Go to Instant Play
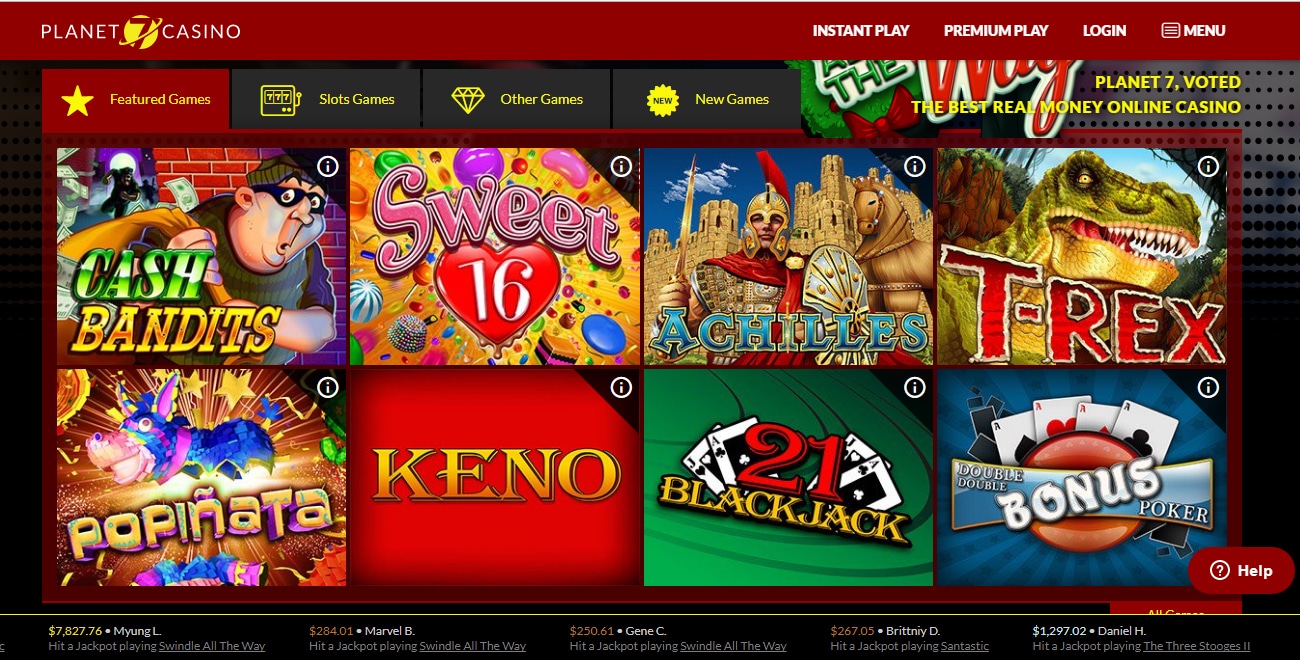The width and height of the screenshot is (1300, 660). click(x=861, y=31)
